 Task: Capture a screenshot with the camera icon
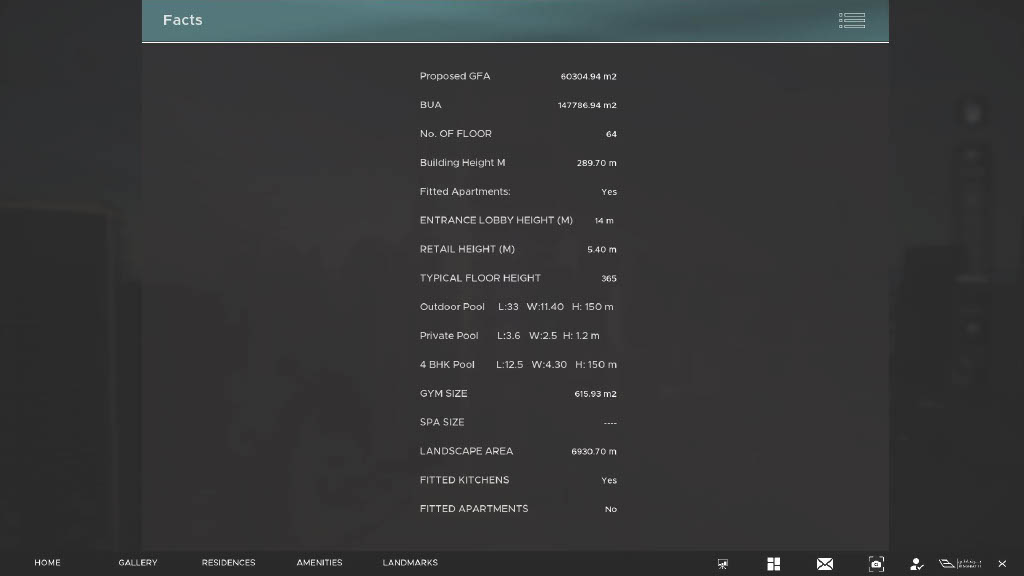[x=876, y=564]
